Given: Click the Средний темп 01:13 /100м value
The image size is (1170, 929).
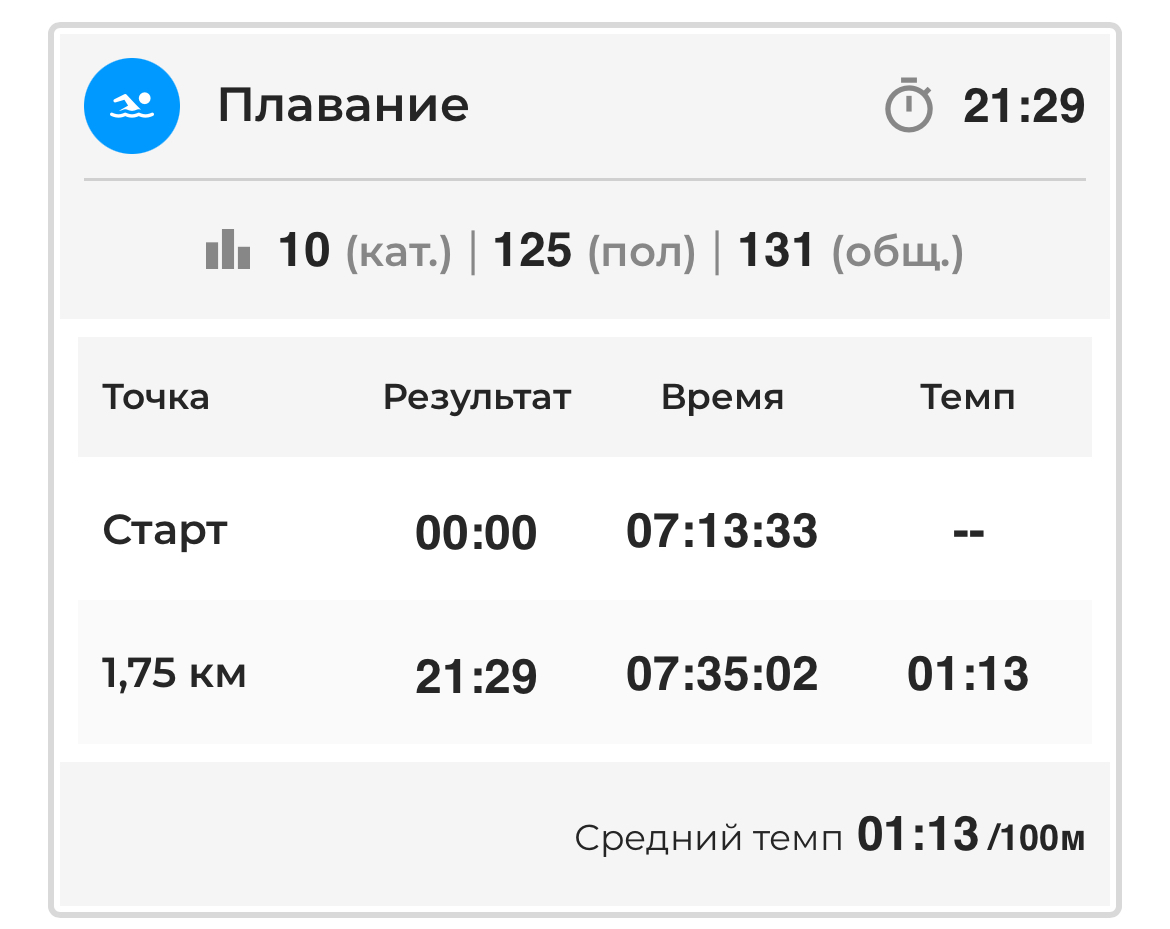Looking at the screenshot, I should tap(971, 835).
